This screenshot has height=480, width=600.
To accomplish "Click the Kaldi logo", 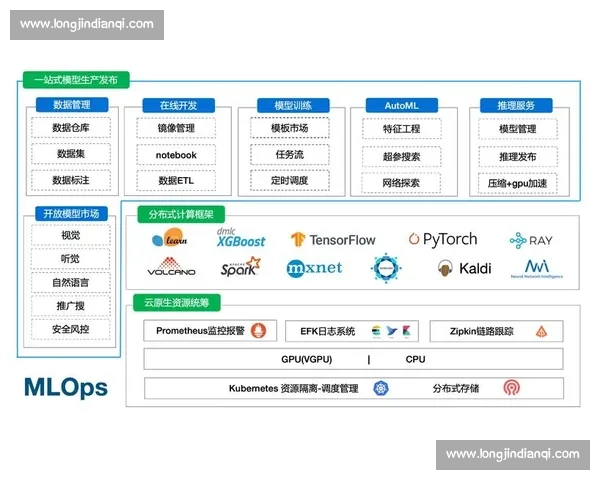I will point(464,268).
